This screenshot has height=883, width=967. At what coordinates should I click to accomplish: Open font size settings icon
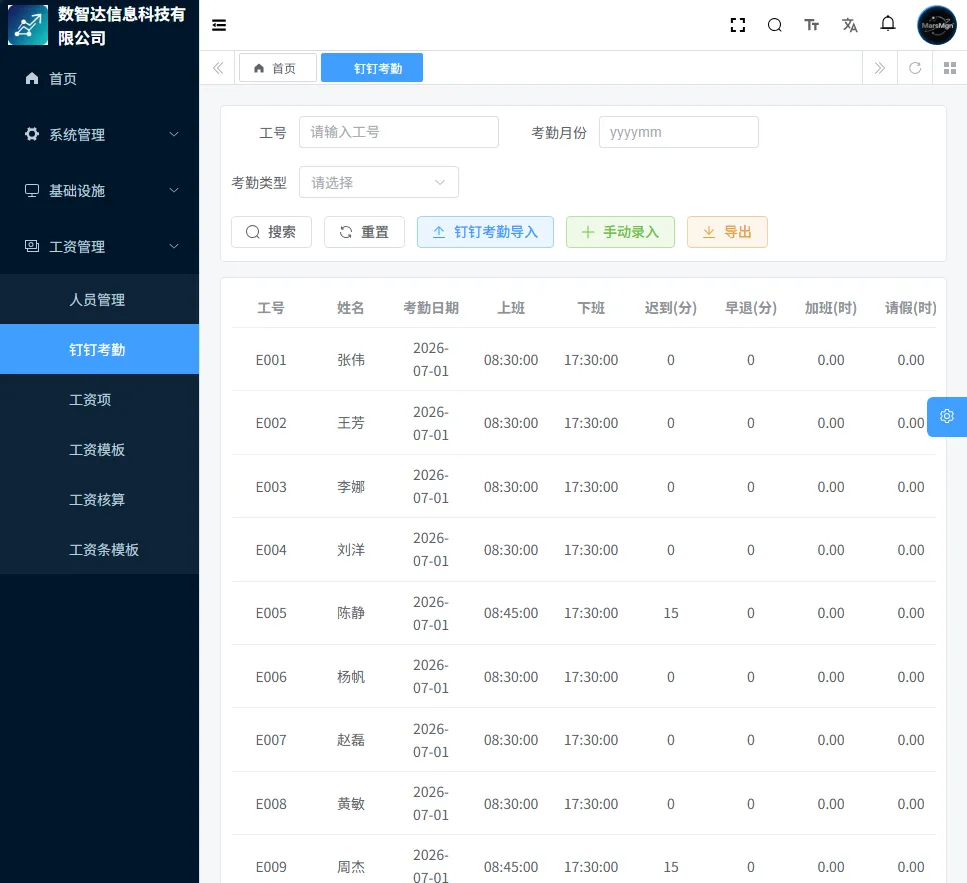[x=812, y=25]
